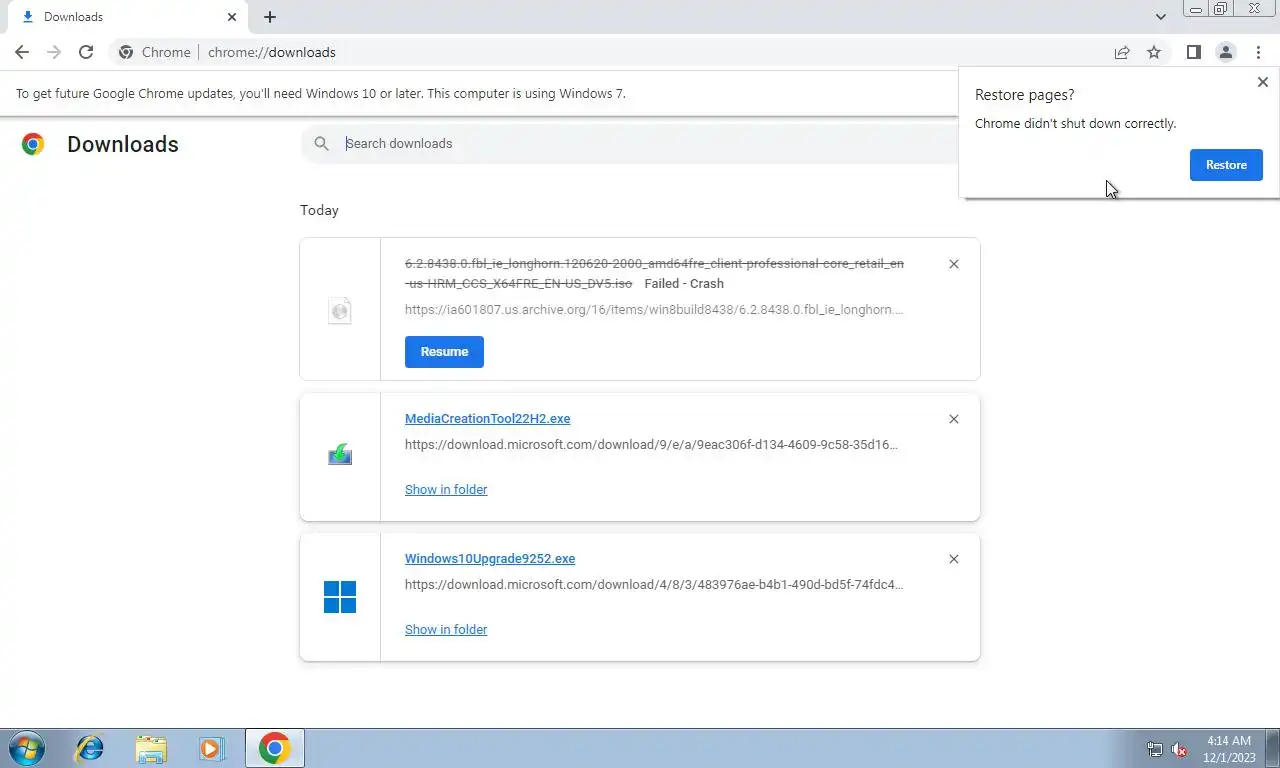Show MediaCreationTool22H2.exe in folder
This screenshot has height=768, width=1280.
(446, 489)
